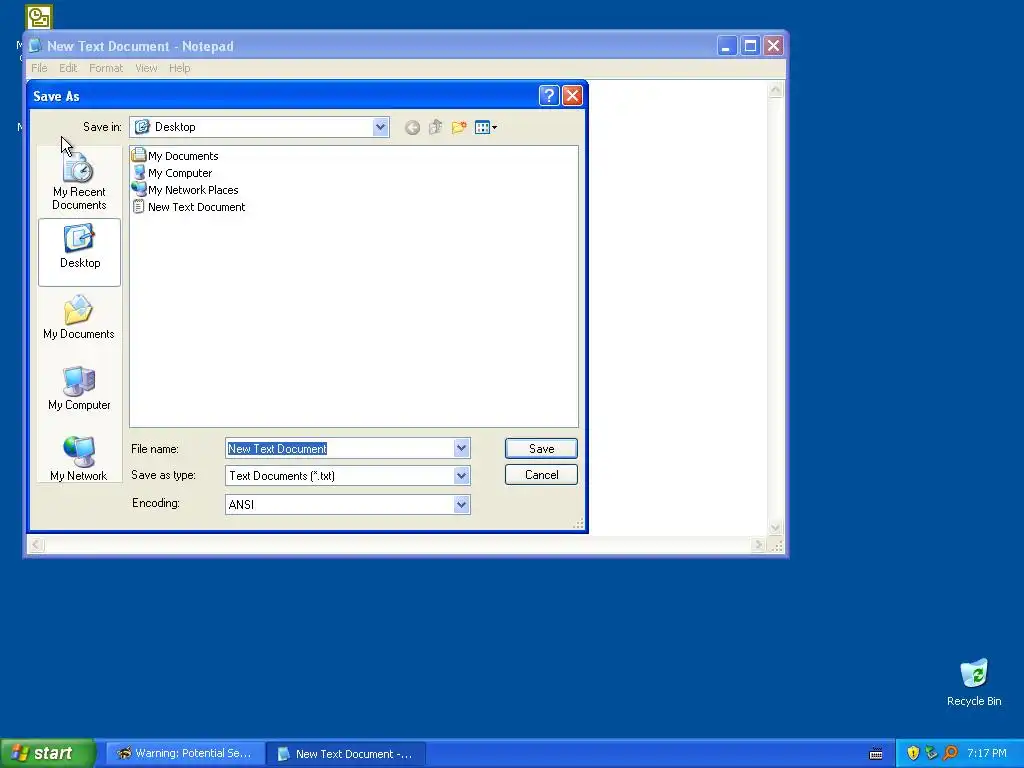Click the File name text field
Image resolution: width=1024 pixels, height=768 pixels.
[x=340, y=449]
